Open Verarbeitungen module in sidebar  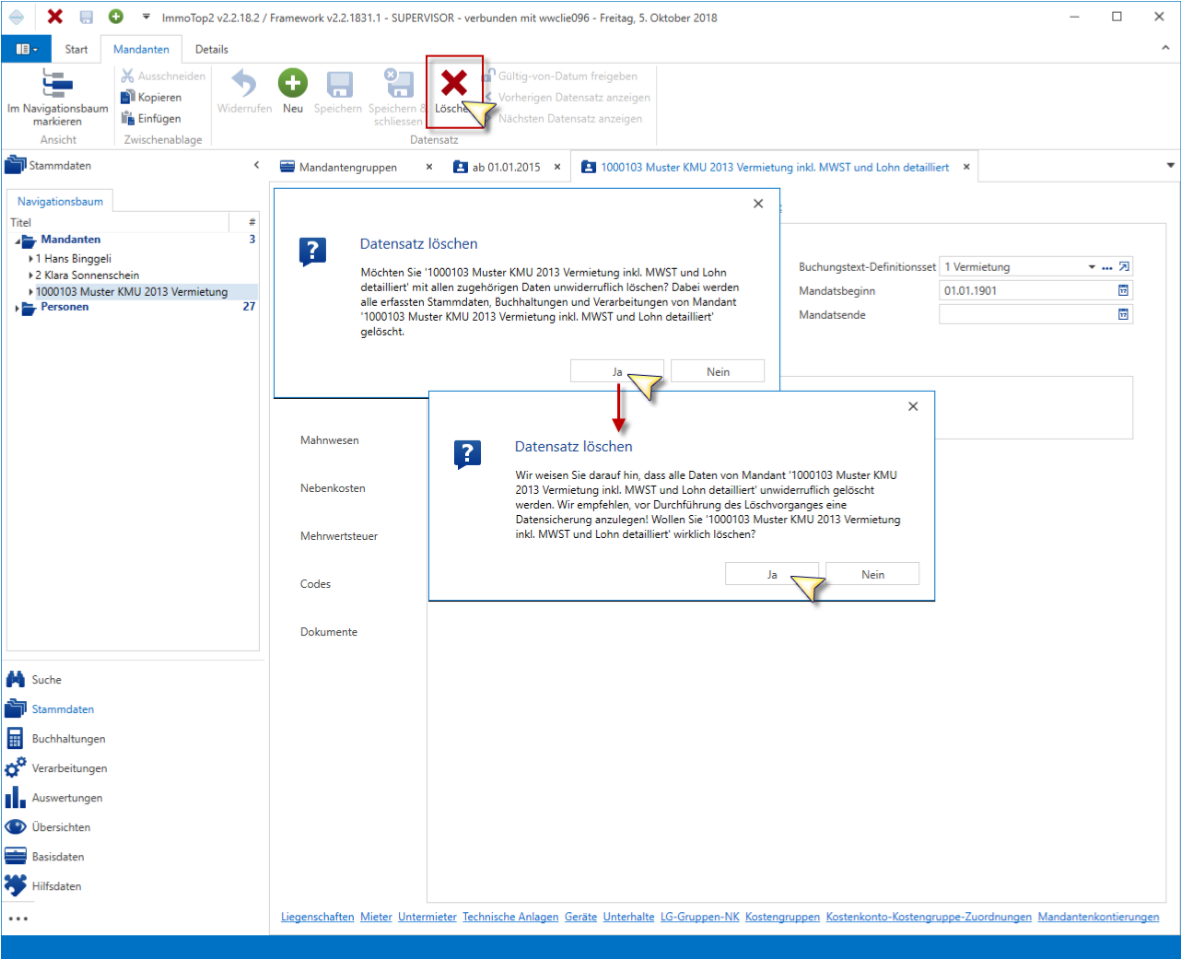pos(57,768)
